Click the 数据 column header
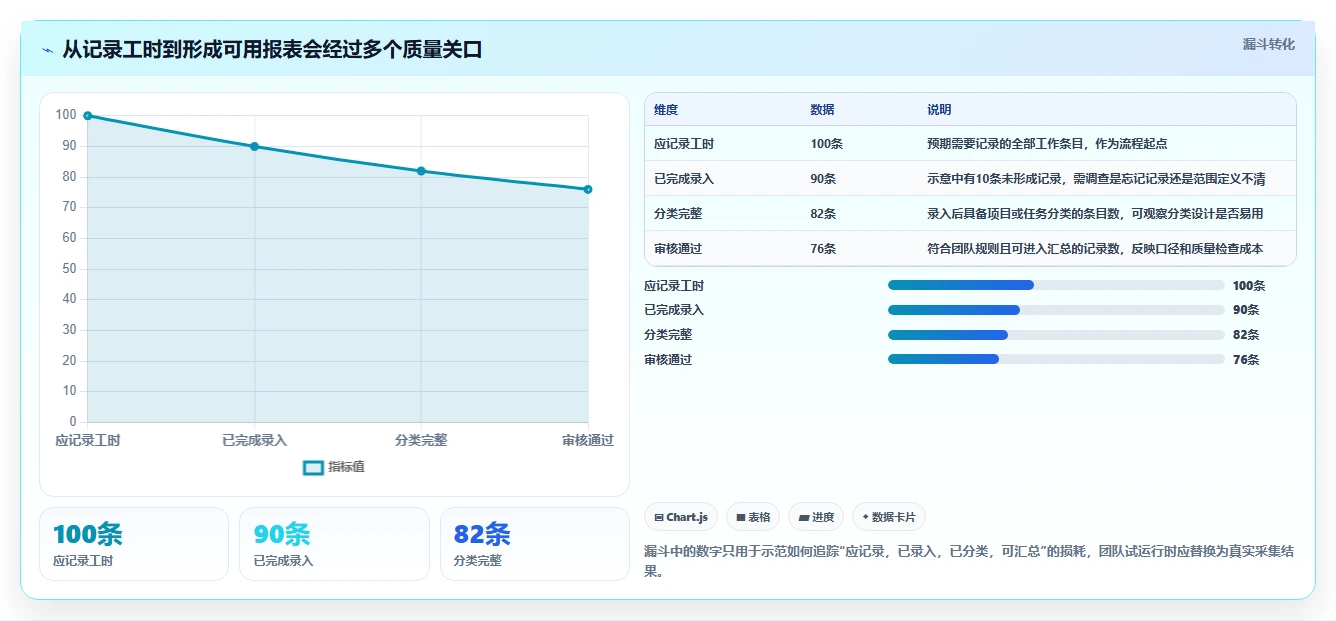Screen dimensions: 1336x621 point(822,110)
